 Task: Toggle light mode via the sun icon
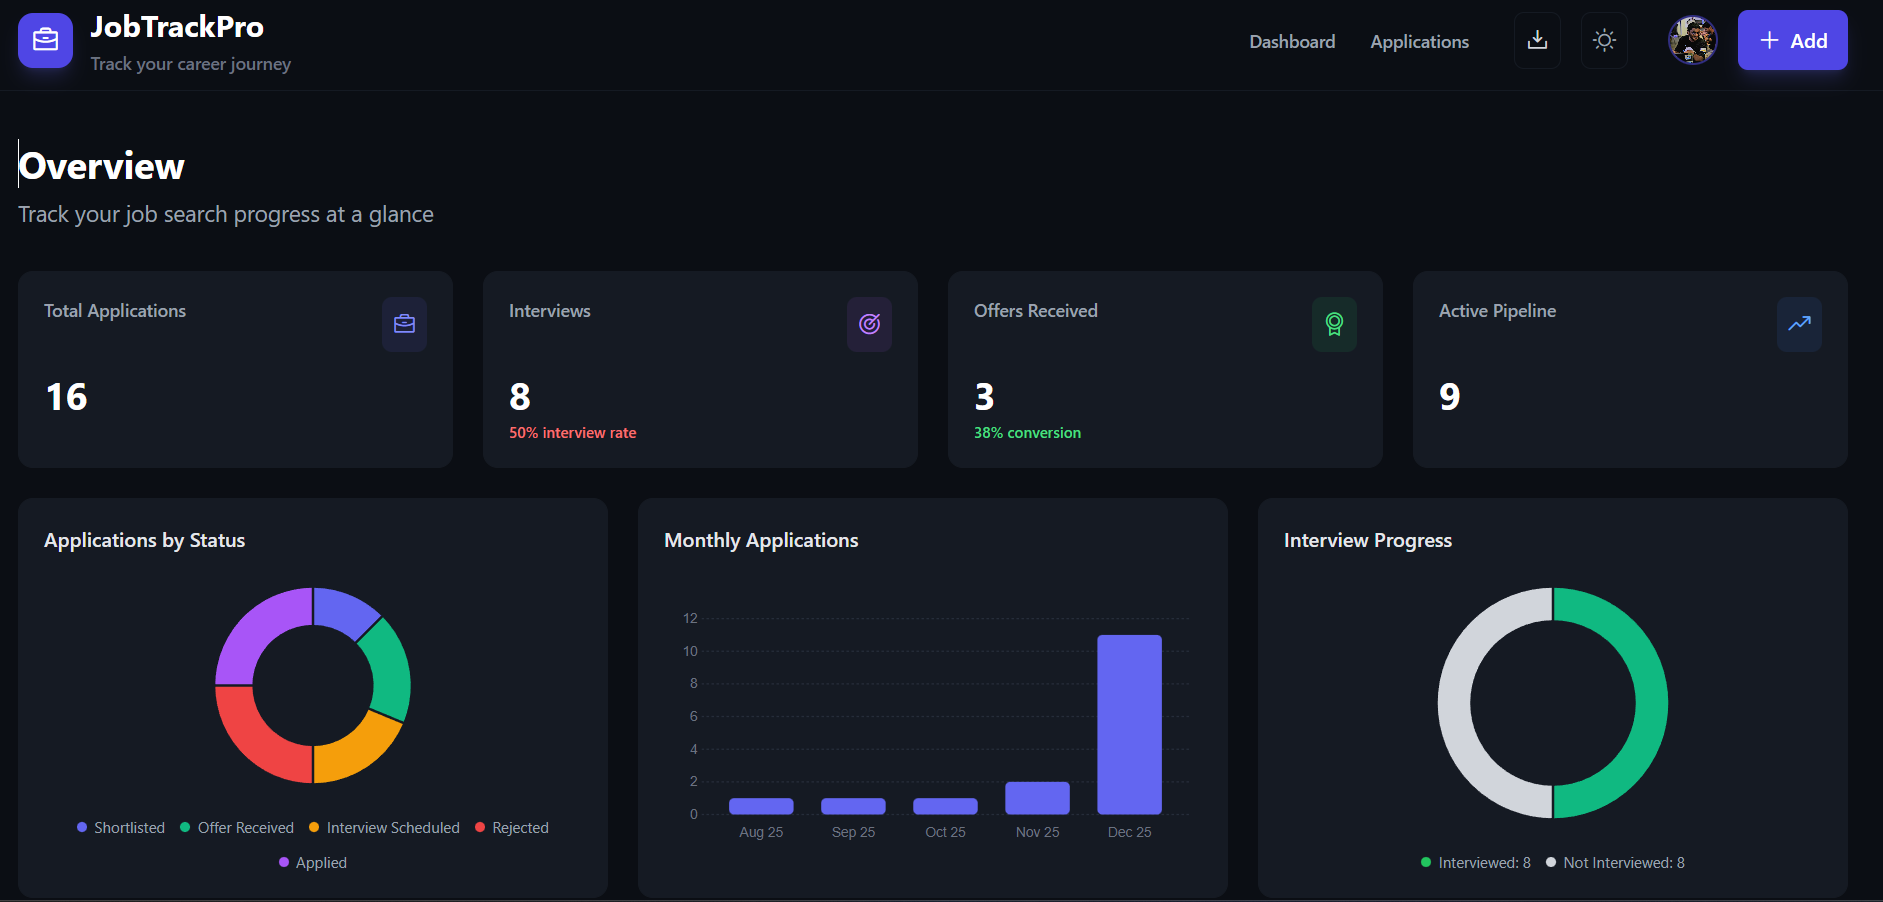(1604, 40)
